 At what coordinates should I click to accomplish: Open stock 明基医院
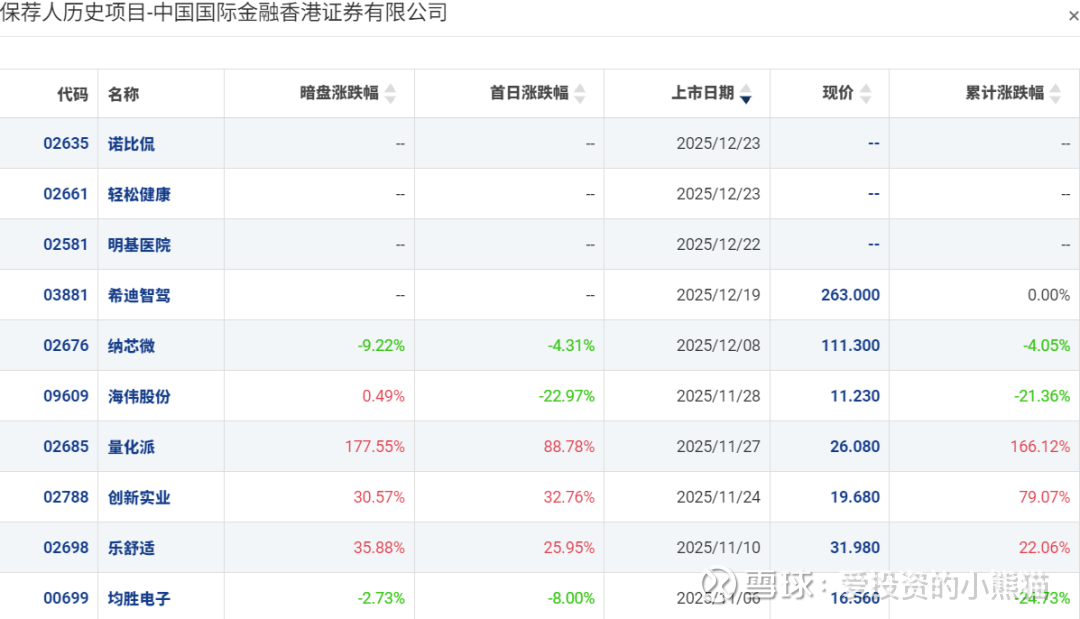[x=139, y=245]
